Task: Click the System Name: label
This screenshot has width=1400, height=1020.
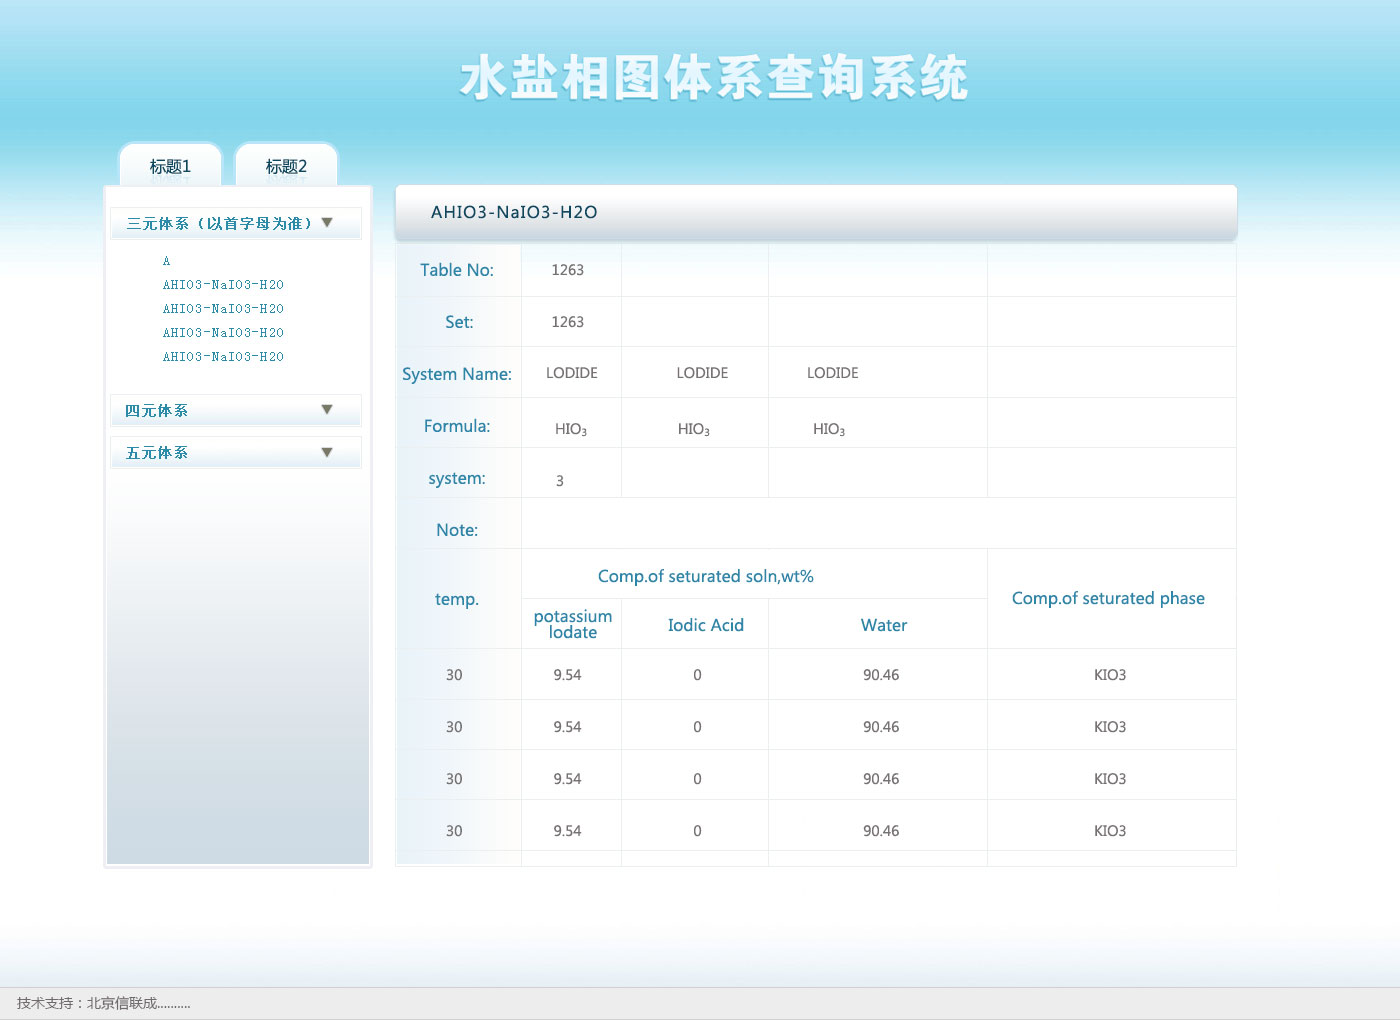Action: point(457,374)
